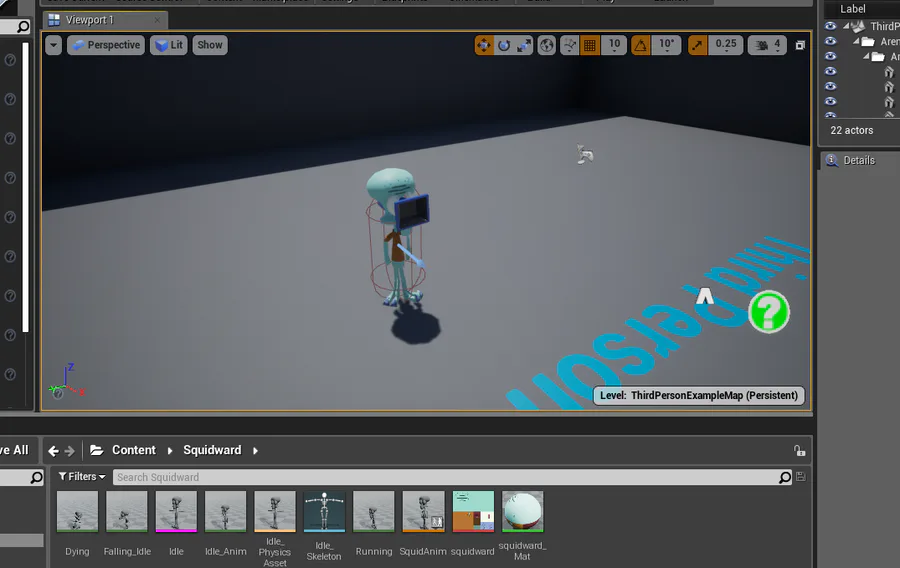Select the Translate gizmo tool
Viewport: 900px width, 568px height.
(484, 45)
